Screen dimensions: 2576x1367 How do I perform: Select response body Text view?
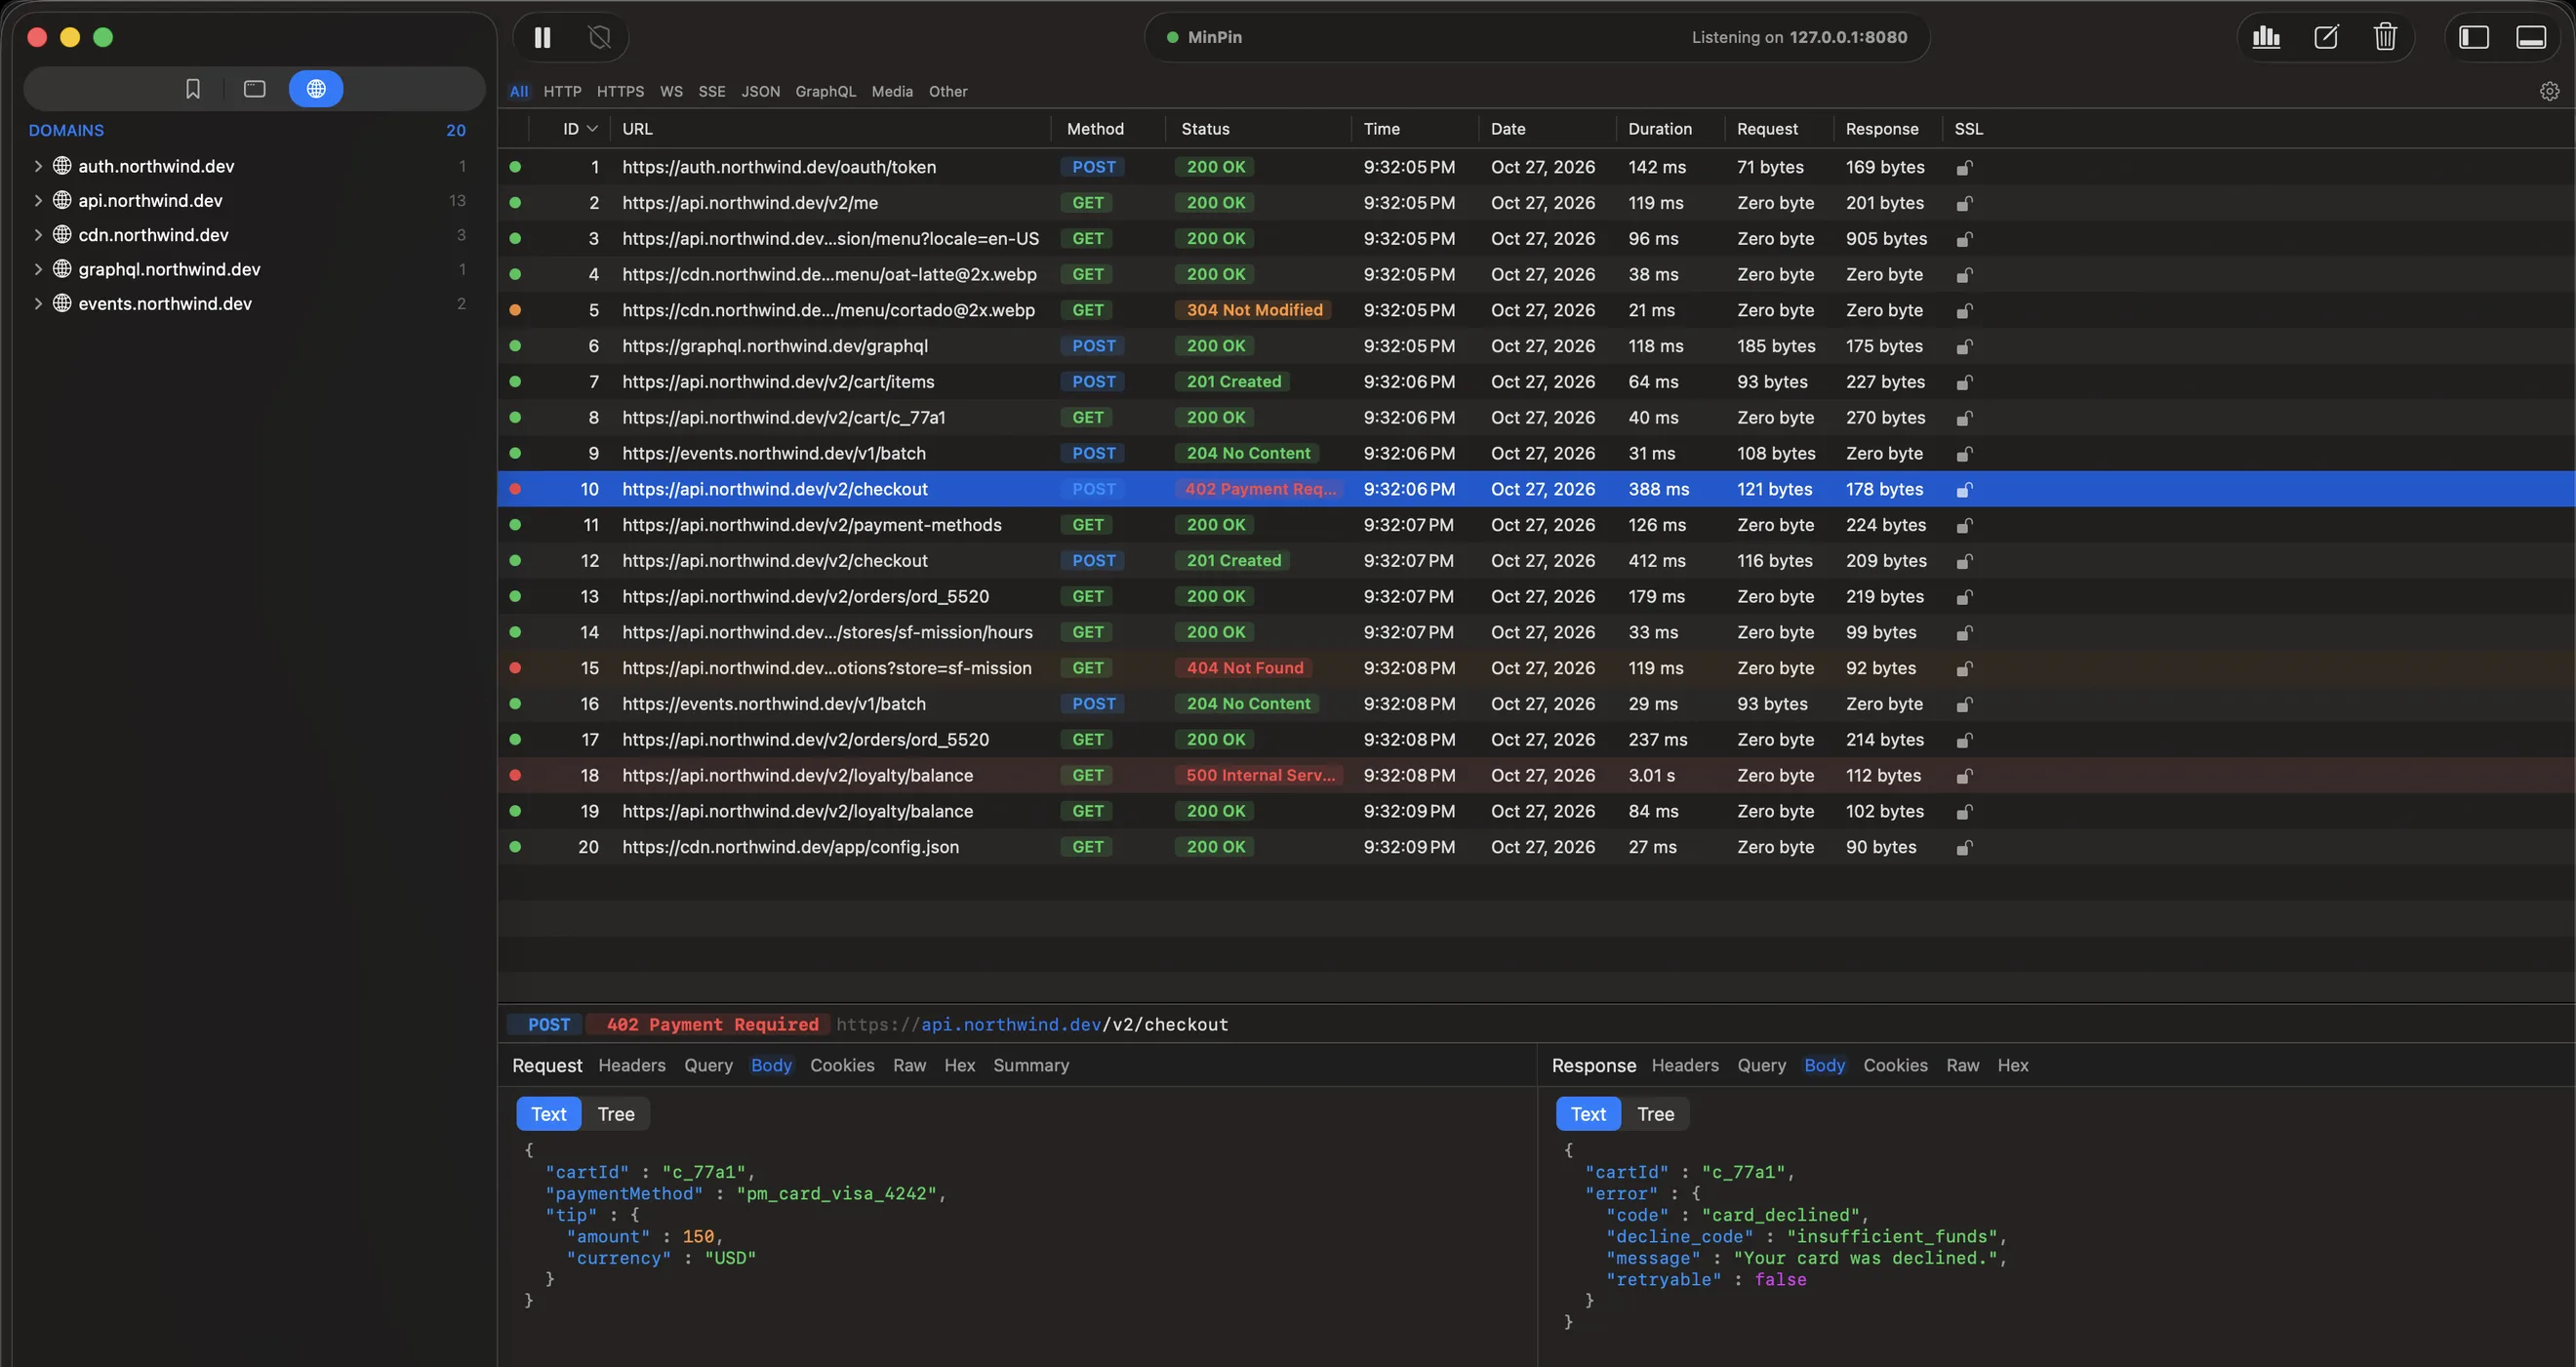[x=1588, y=1114]
